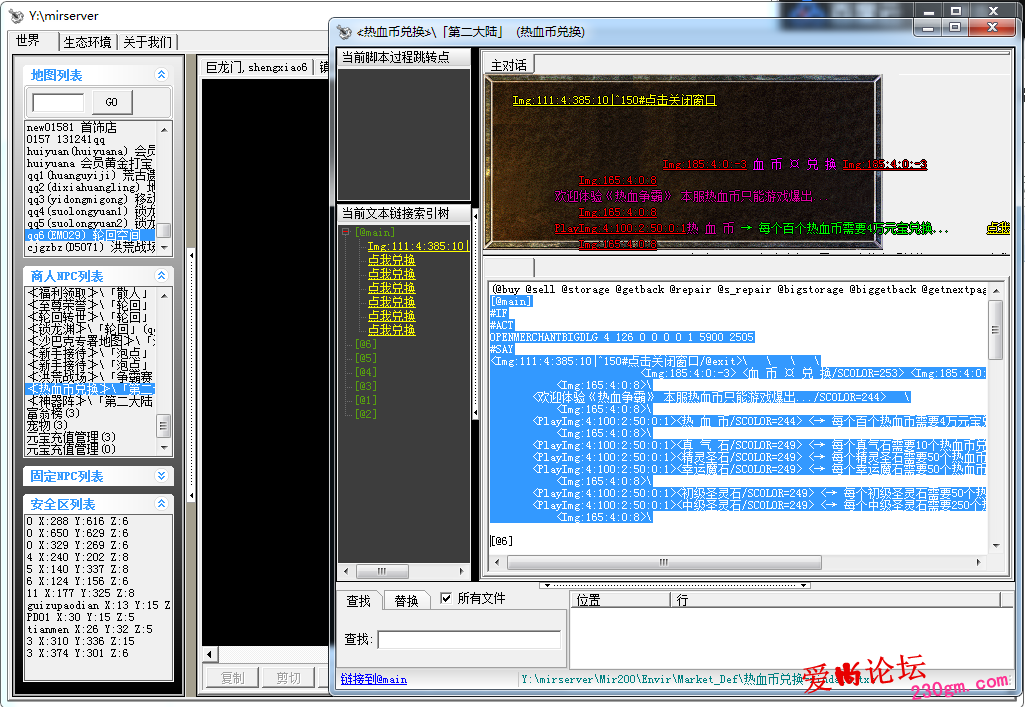Screen dimensions: 1025x707
Task: Collapse the 安全区列表 panel chevron
Action: pos(161,503)
